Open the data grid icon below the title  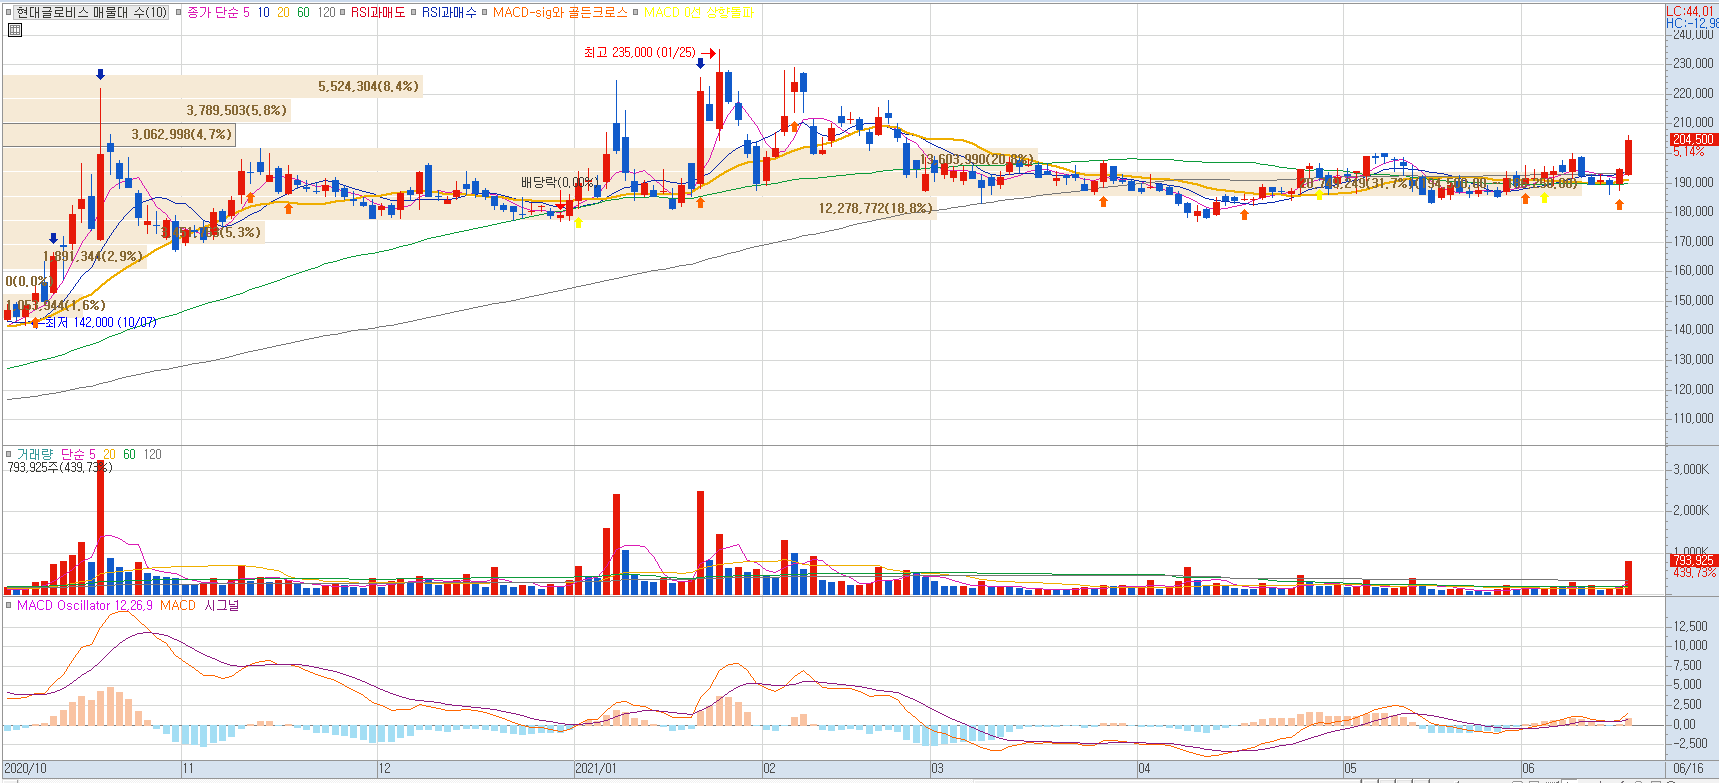tap(15, 30)
